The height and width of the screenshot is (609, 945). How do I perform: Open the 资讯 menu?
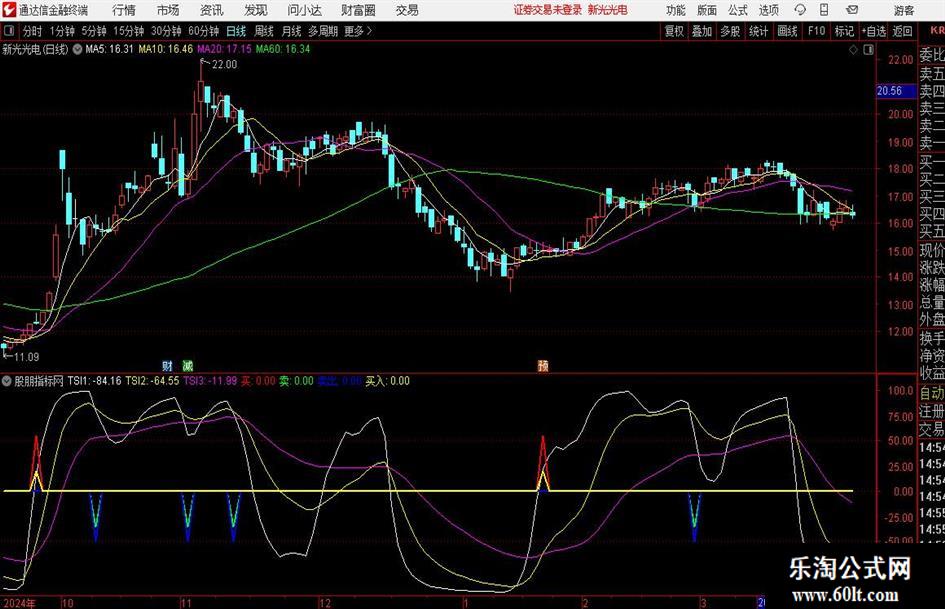pyautogui.click(x=212, y=10)
